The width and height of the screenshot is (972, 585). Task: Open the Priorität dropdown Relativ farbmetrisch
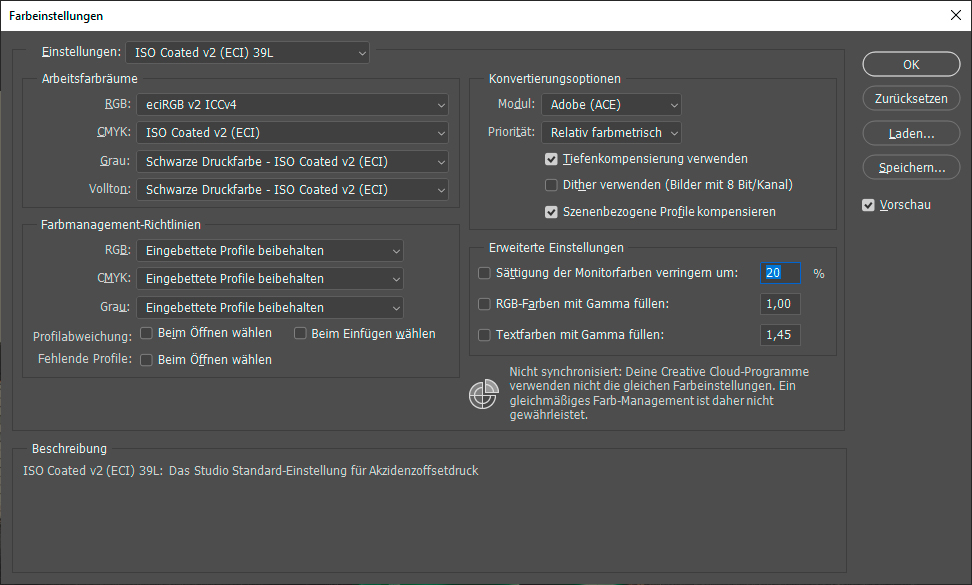[x=613, y=131]
